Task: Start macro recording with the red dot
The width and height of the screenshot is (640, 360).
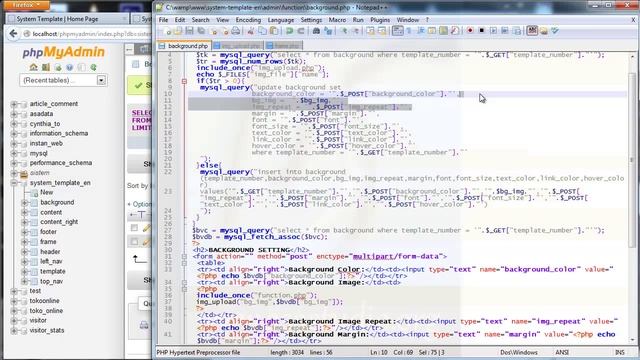Action: coord(470,31)
